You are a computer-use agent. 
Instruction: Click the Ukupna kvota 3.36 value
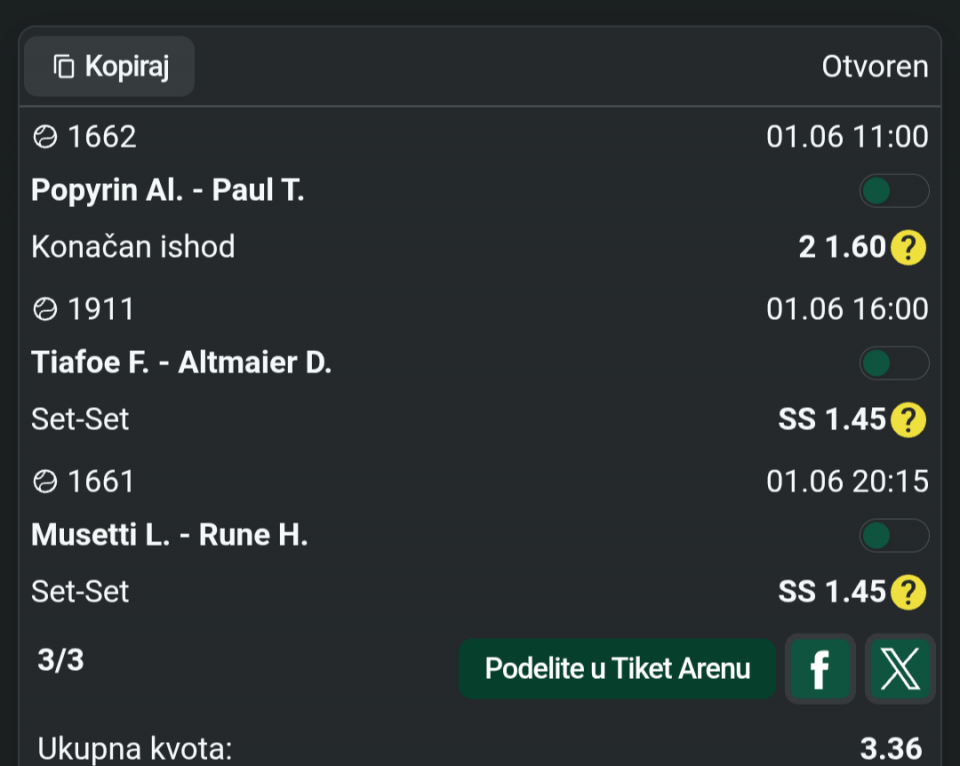point(891,748)
